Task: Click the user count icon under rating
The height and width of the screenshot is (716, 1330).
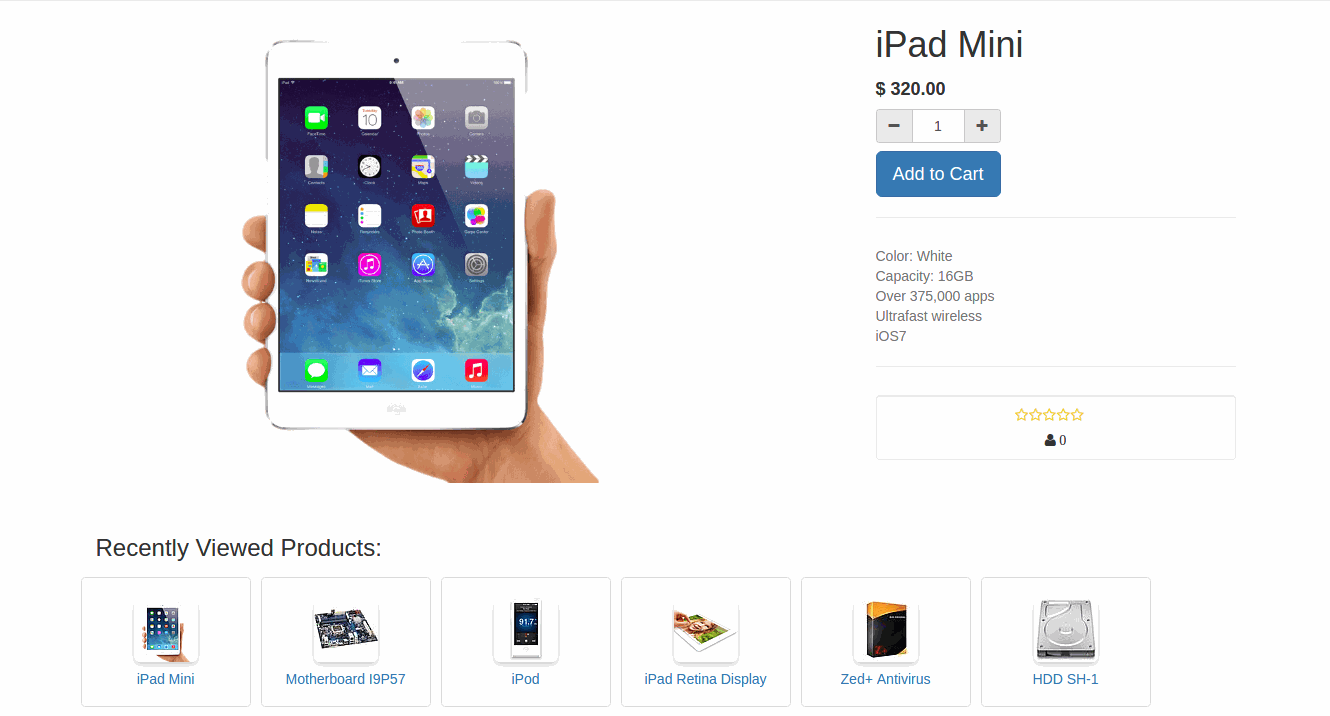Action: pos(1050,440)
